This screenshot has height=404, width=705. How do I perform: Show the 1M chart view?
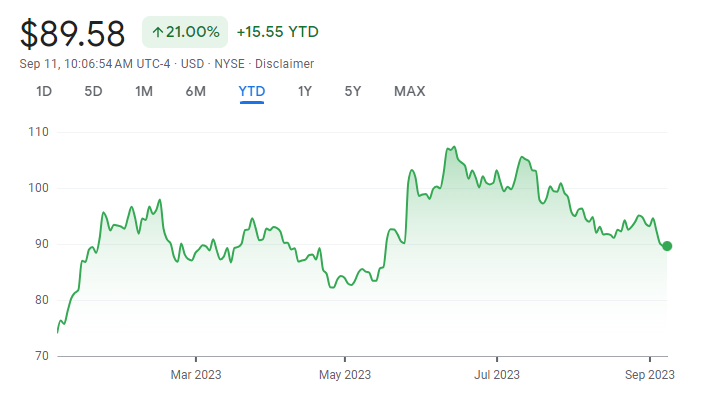[x=144, y=91]
